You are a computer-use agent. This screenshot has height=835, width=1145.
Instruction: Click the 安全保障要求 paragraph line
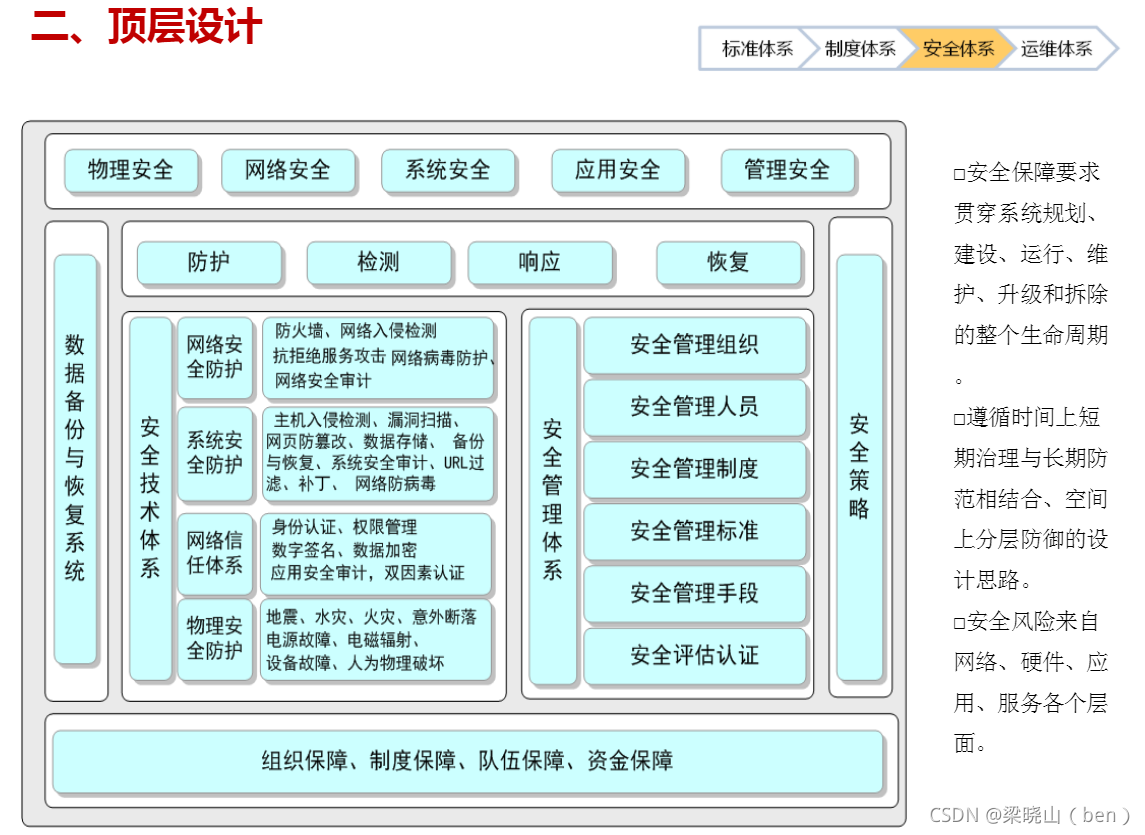(1027, 172)
